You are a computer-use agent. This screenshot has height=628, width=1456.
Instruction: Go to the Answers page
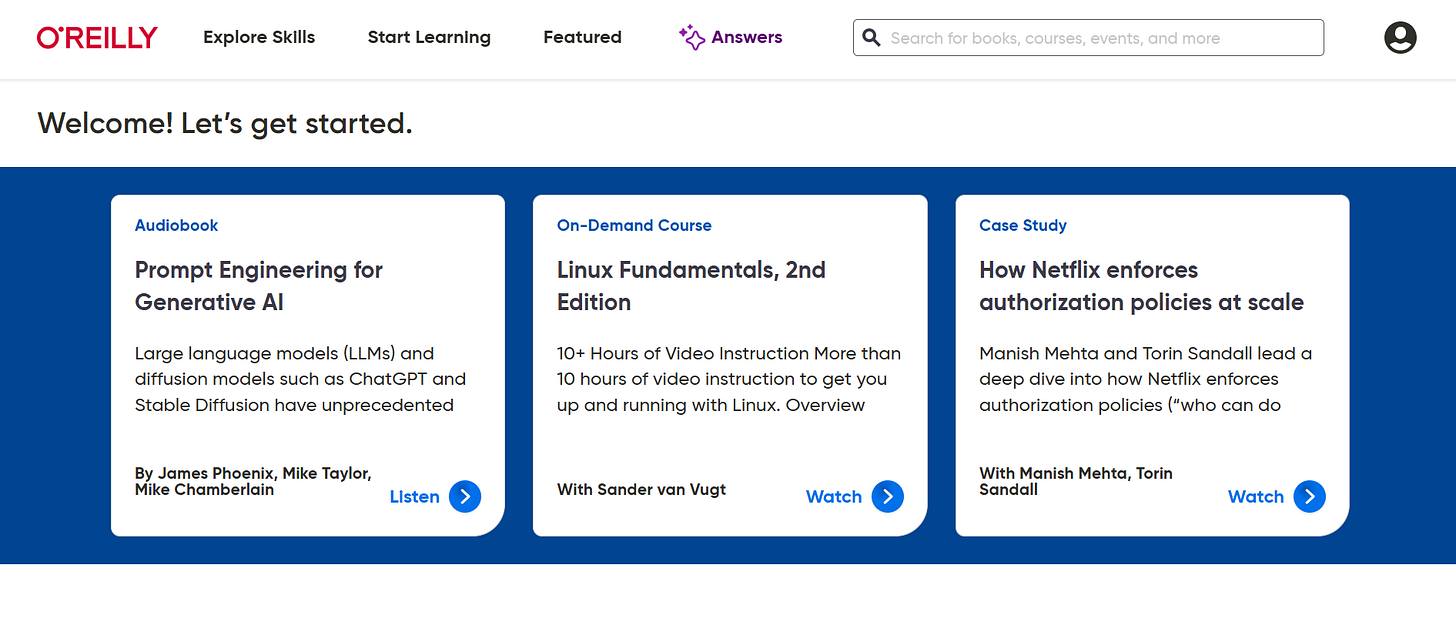tap(730, 37)
